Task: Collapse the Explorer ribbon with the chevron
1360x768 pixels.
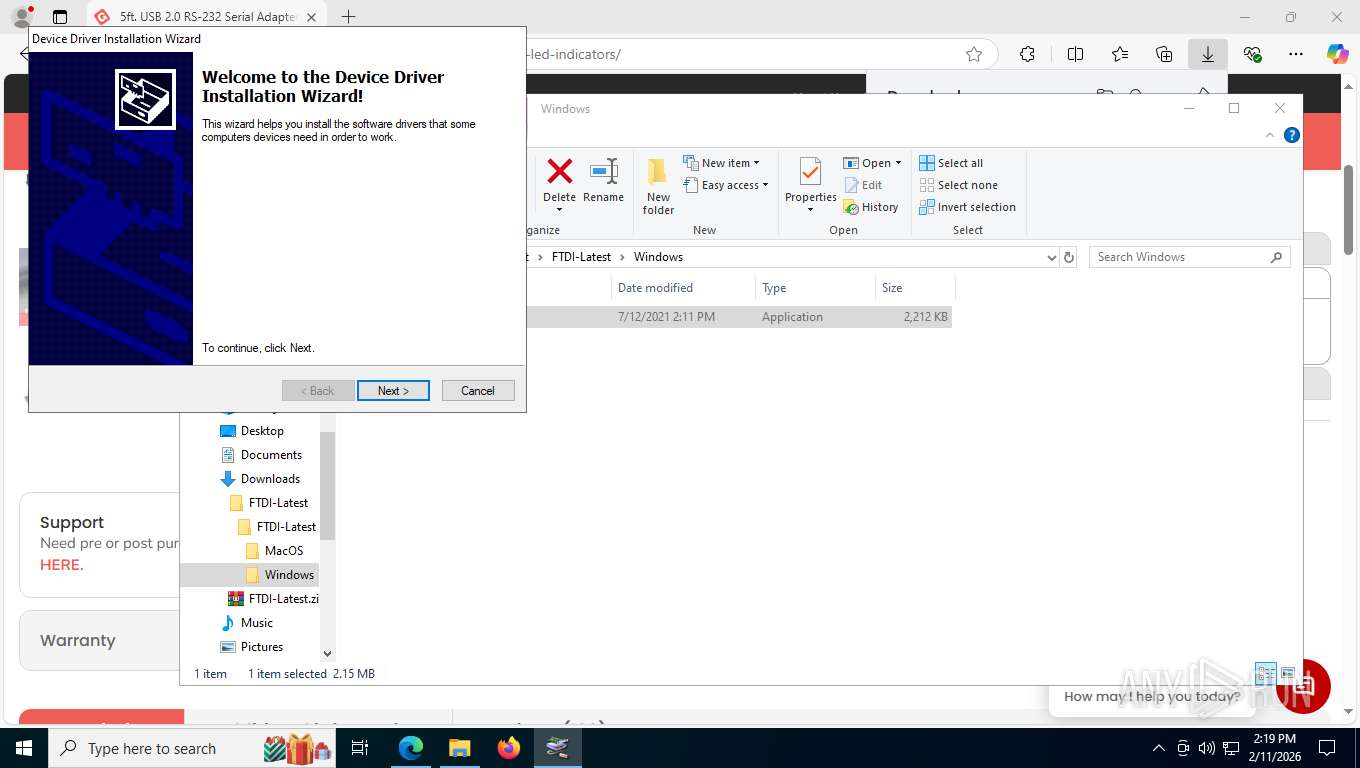Action: click(1270, 135)
